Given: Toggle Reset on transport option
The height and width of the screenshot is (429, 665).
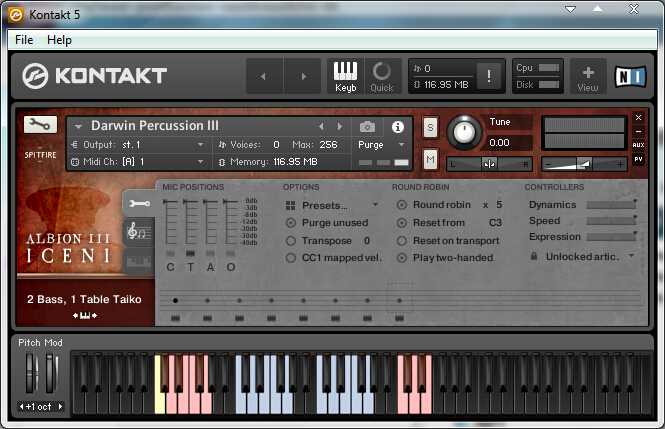Looking at the screenshot, I should (x=402, y=241).
